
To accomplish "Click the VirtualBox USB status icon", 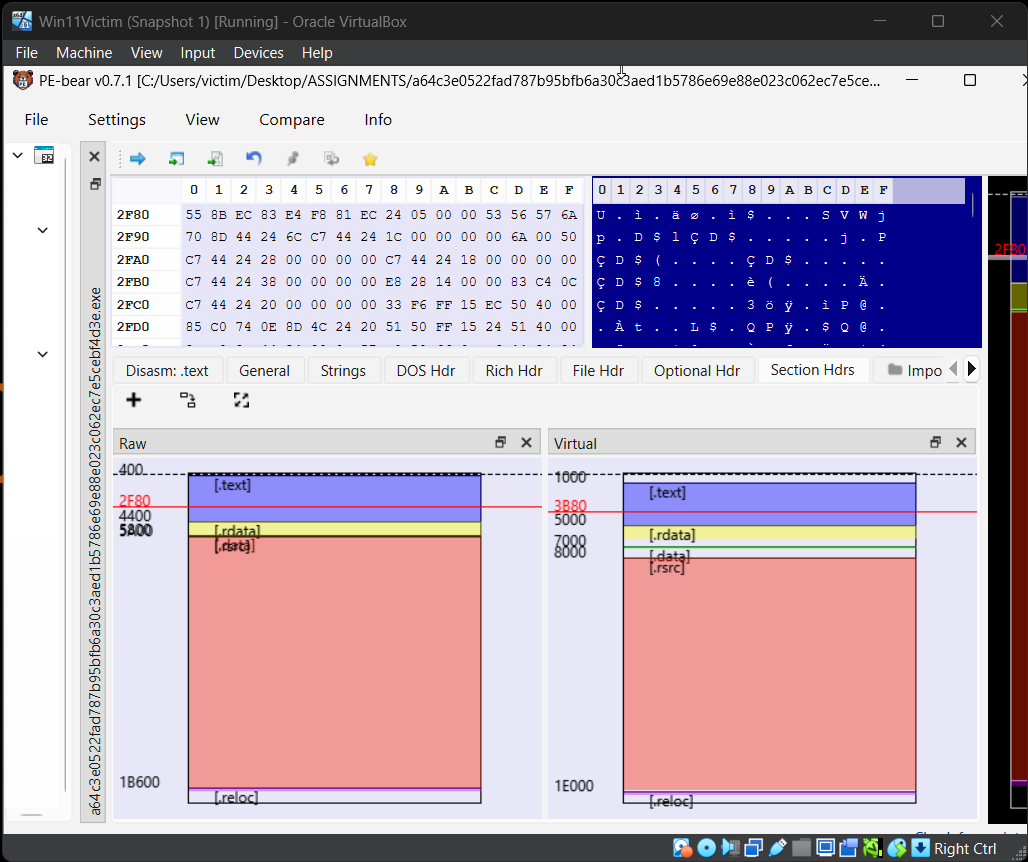I will coord(779,848).
